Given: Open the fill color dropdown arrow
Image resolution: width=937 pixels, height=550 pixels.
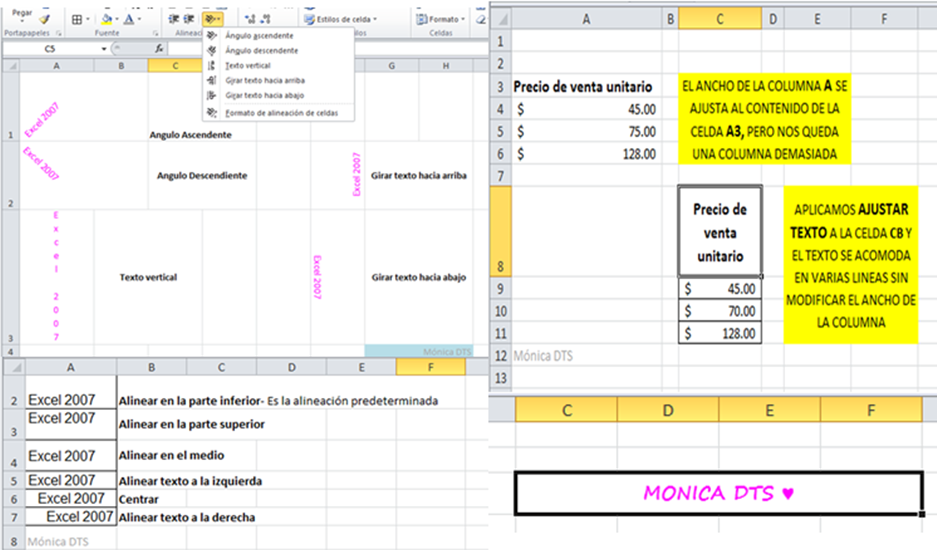Looking at the screenshot, I should (x=117, y=19).
